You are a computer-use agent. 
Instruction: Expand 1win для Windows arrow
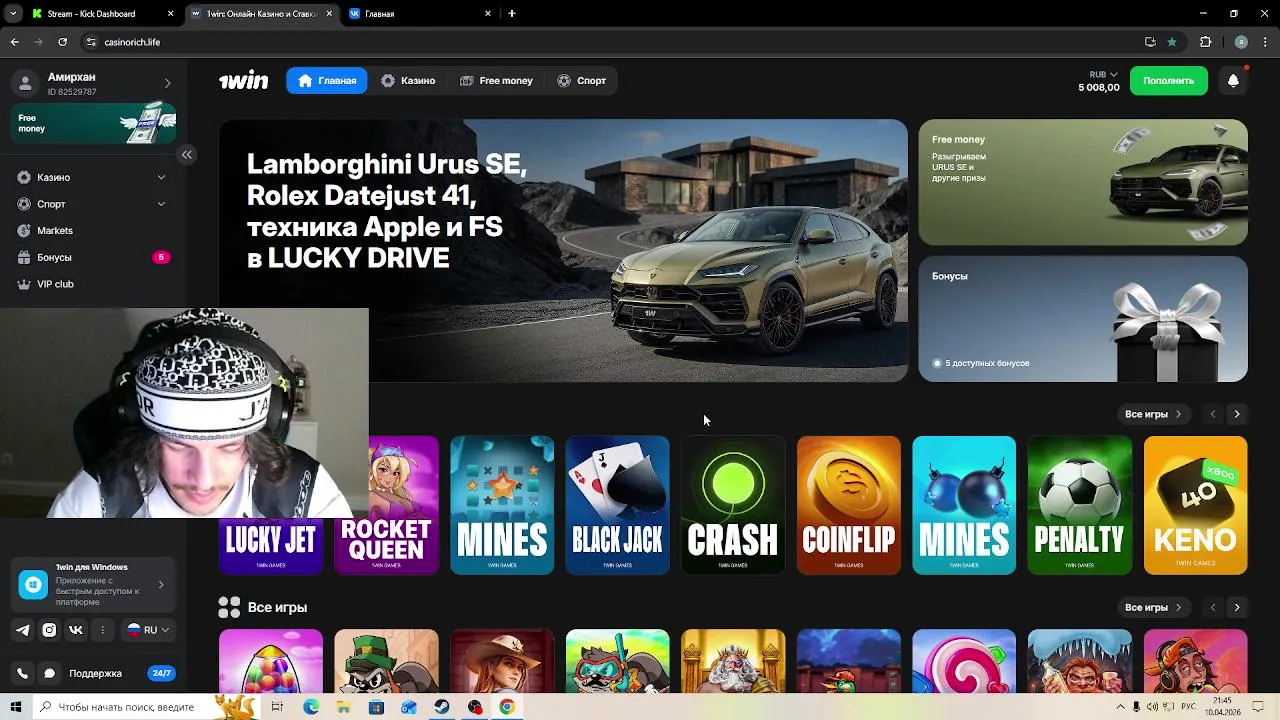(161, 585)
